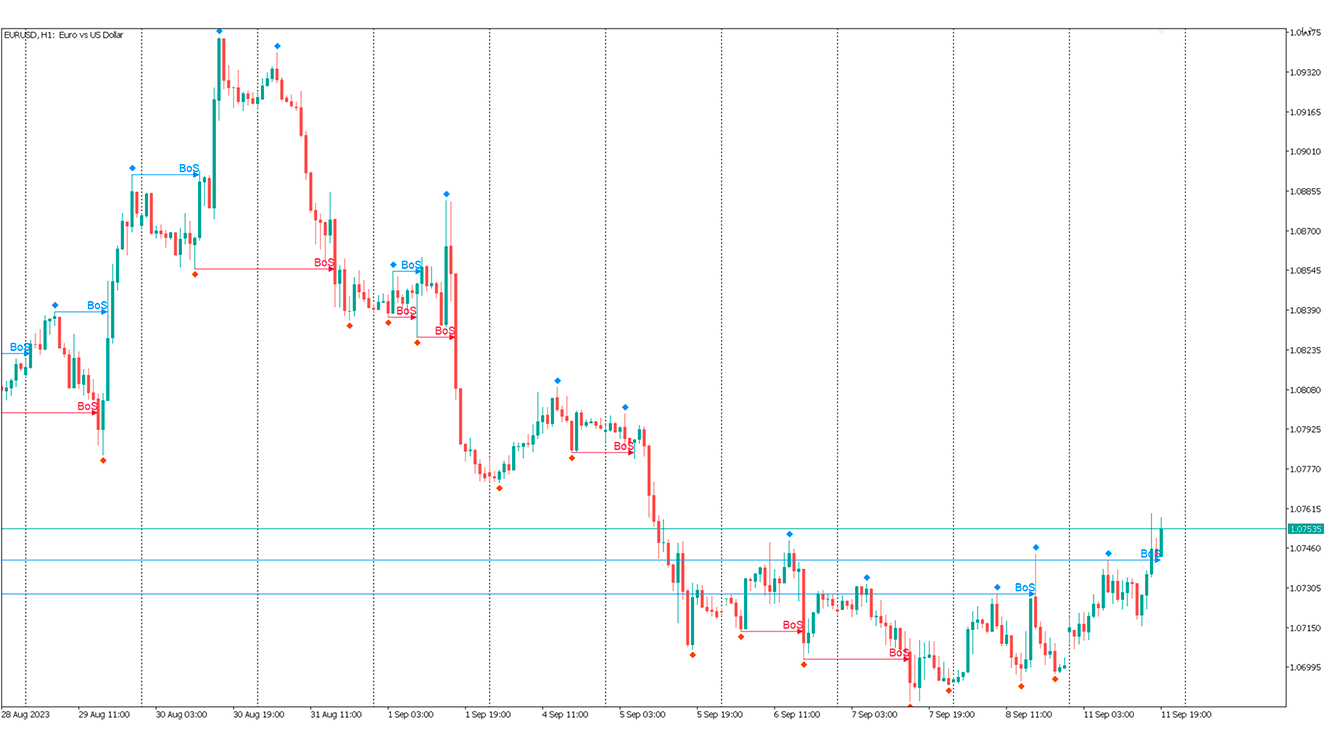The height and width of the screenshot is (750, 1333).
Task: Select the 5 Sep 03:00 time label
Action: point(641,715)
